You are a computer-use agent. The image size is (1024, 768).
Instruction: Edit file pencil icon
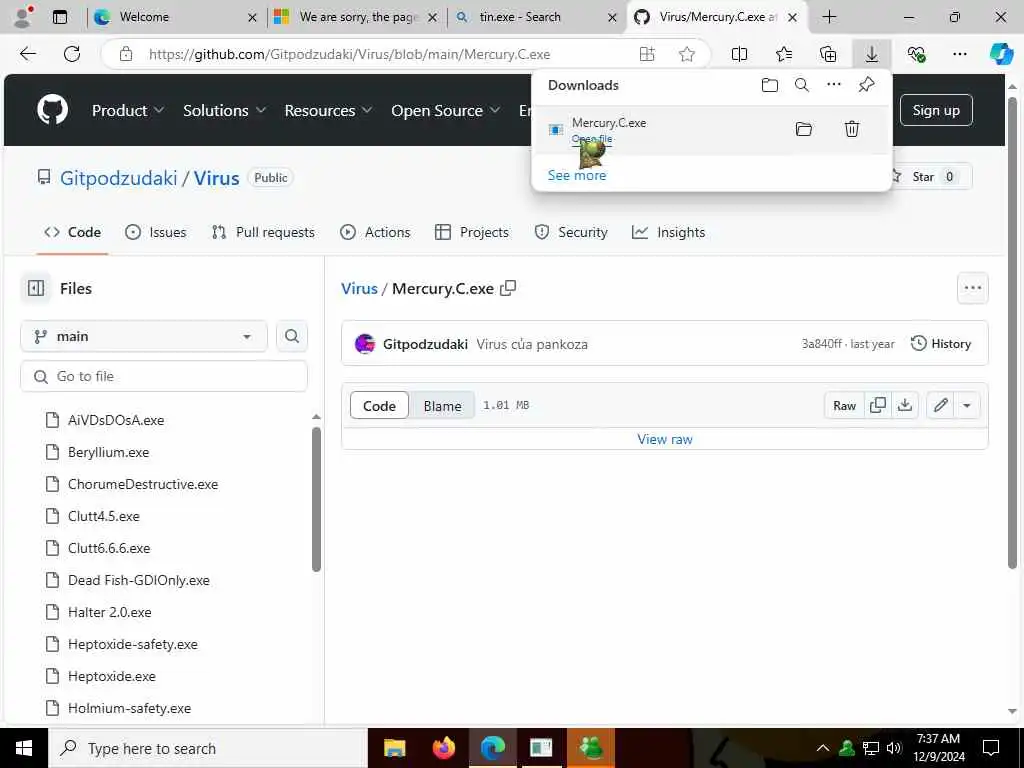click(940, 406)
